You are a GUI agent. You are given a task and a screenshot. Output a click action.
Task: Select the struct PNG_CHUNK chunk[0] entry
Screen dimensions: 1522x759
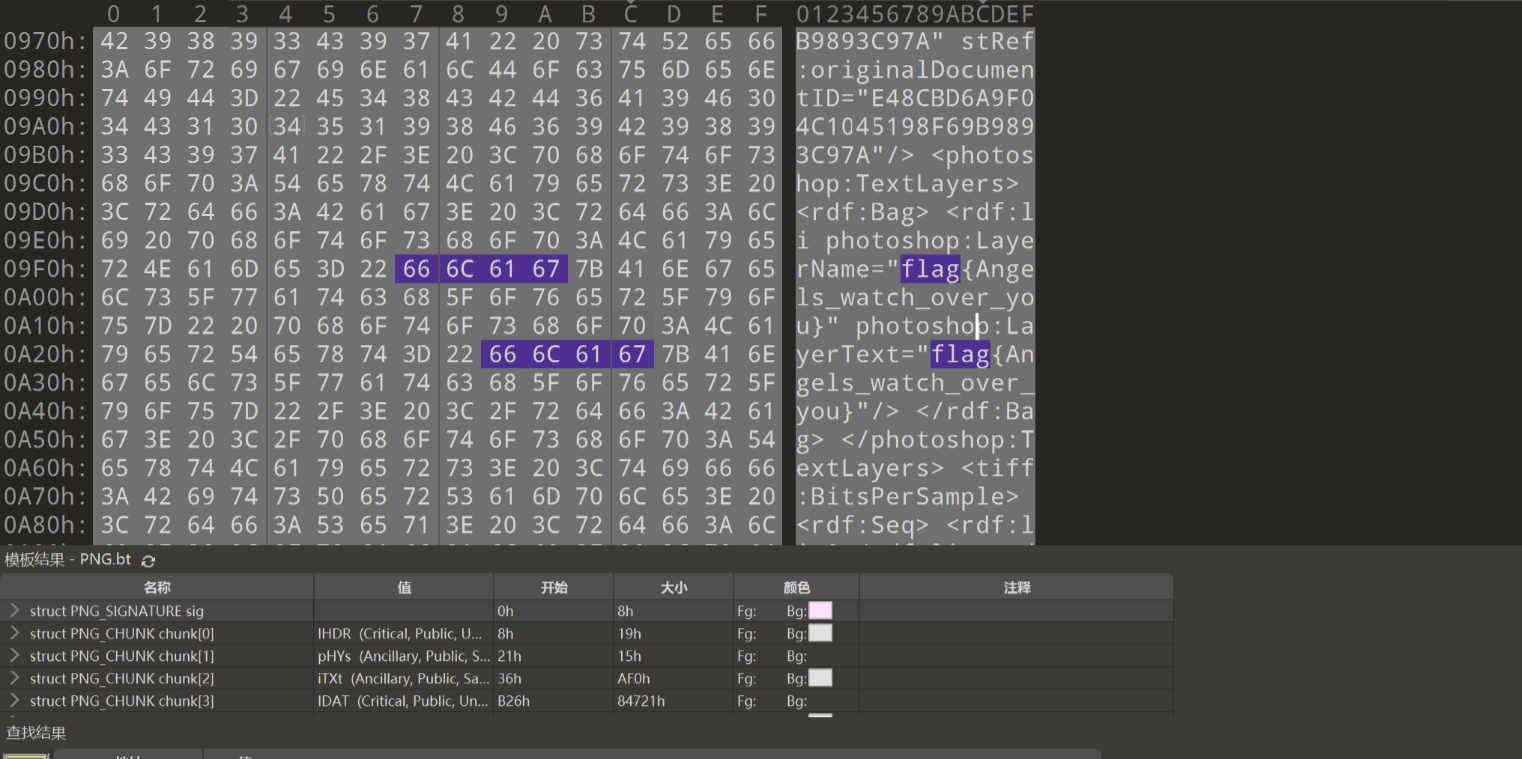click(x=122, y=633)
